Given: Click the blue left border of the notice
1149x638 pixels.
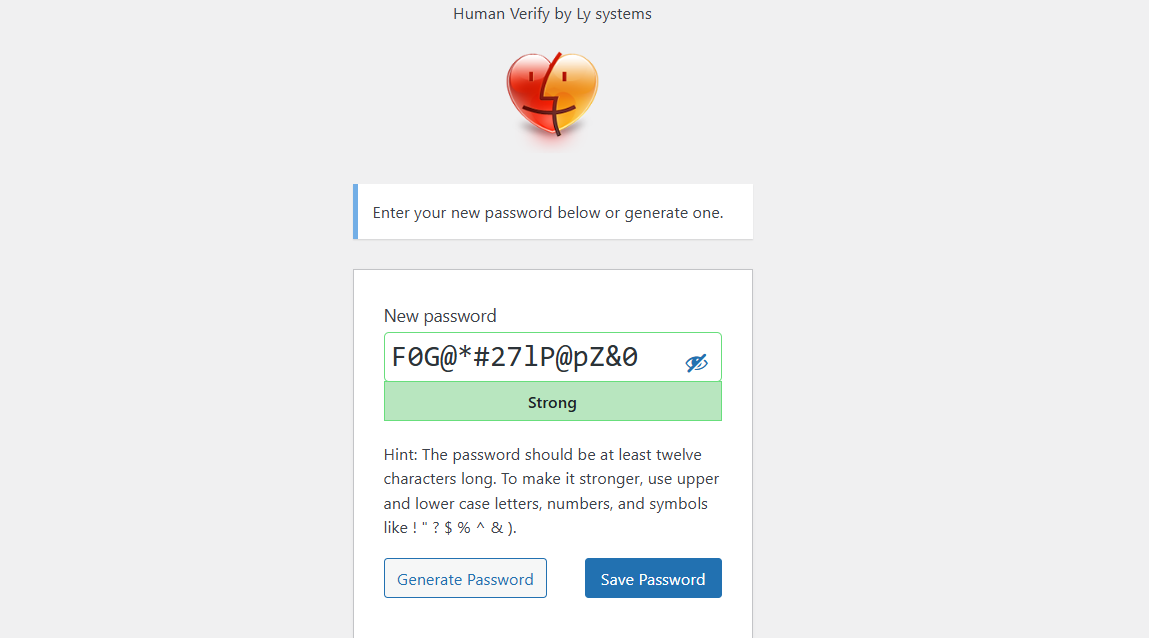Looking at the screenshot, I should (355, 212).
